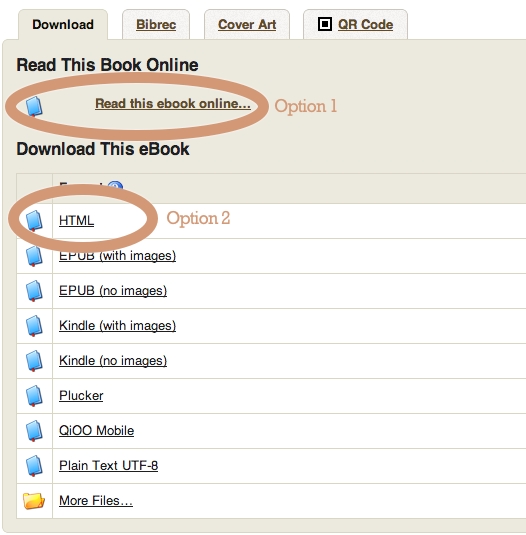
Task: Click the book icon for EPUB (no images)
Action: 34,291
